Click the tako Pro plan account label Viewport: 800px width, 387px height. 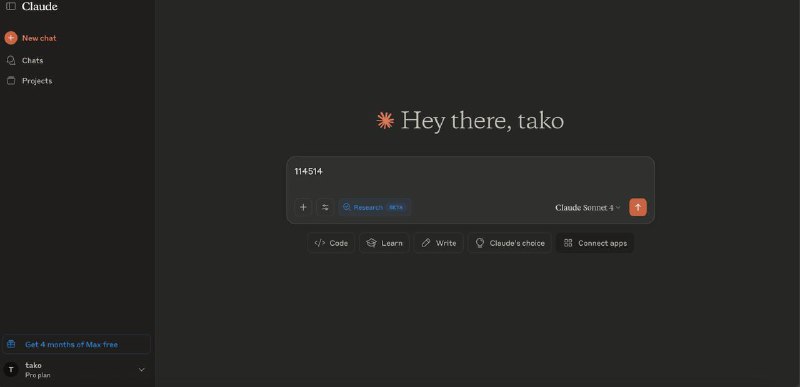pos(38,370)
